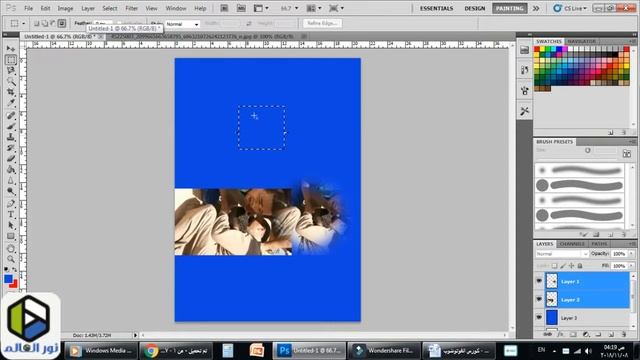Click the Refine Edge button
This screenshot has height=360, width=640.
[322, 23]
